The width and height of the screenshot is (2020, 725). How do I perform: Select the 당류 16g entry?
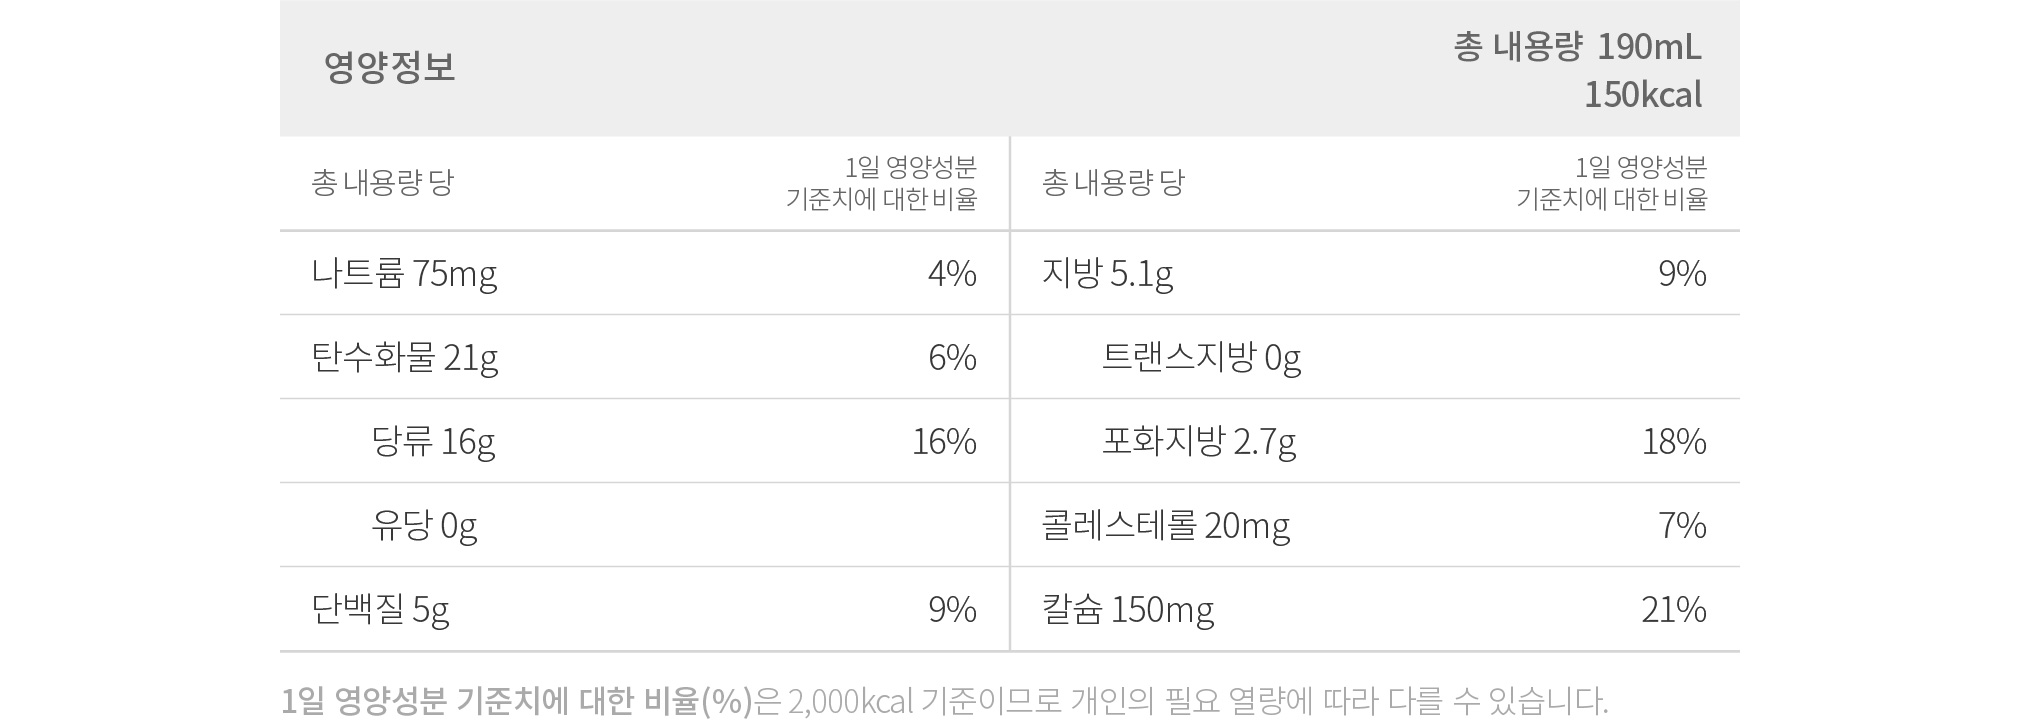coord(433,441)
